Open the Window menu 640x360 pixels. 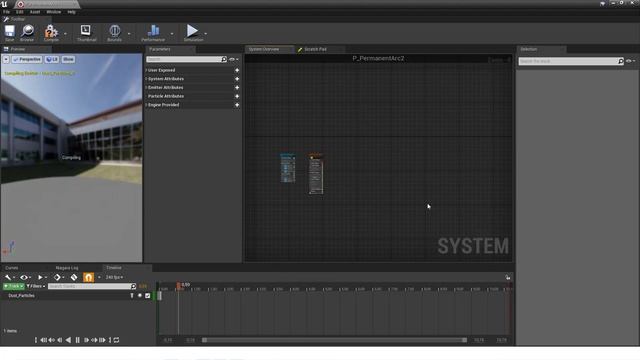click(53, 12)
